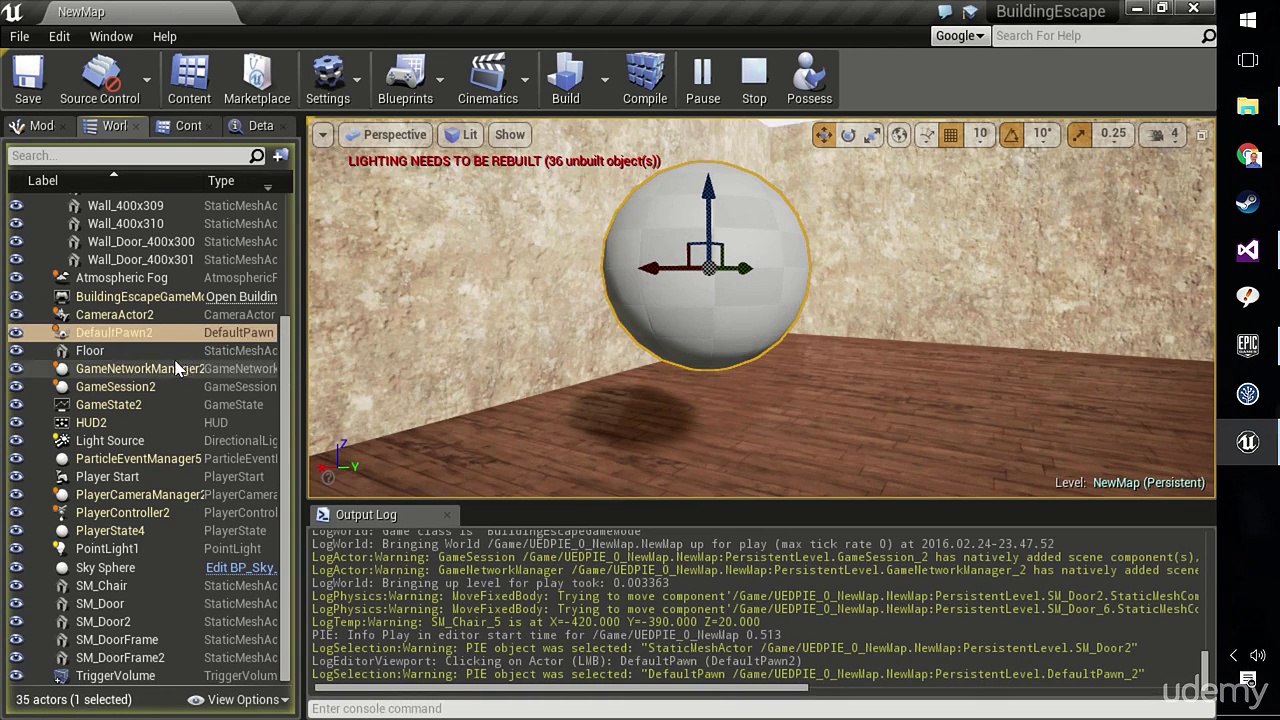The image size is (1280, 720).
Task: Toggle scale snapping arrow icon
Action: coord(1079,135)
